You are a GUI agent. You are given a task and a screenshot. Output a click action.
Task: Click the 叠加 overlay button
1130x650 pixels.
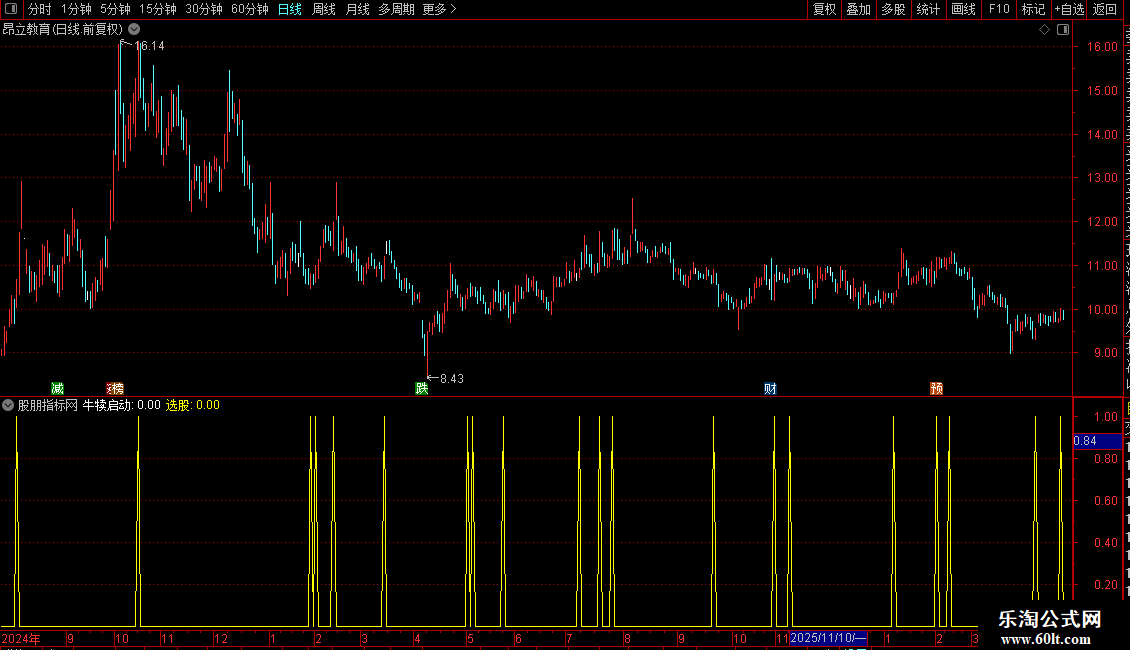pos(859,9)
